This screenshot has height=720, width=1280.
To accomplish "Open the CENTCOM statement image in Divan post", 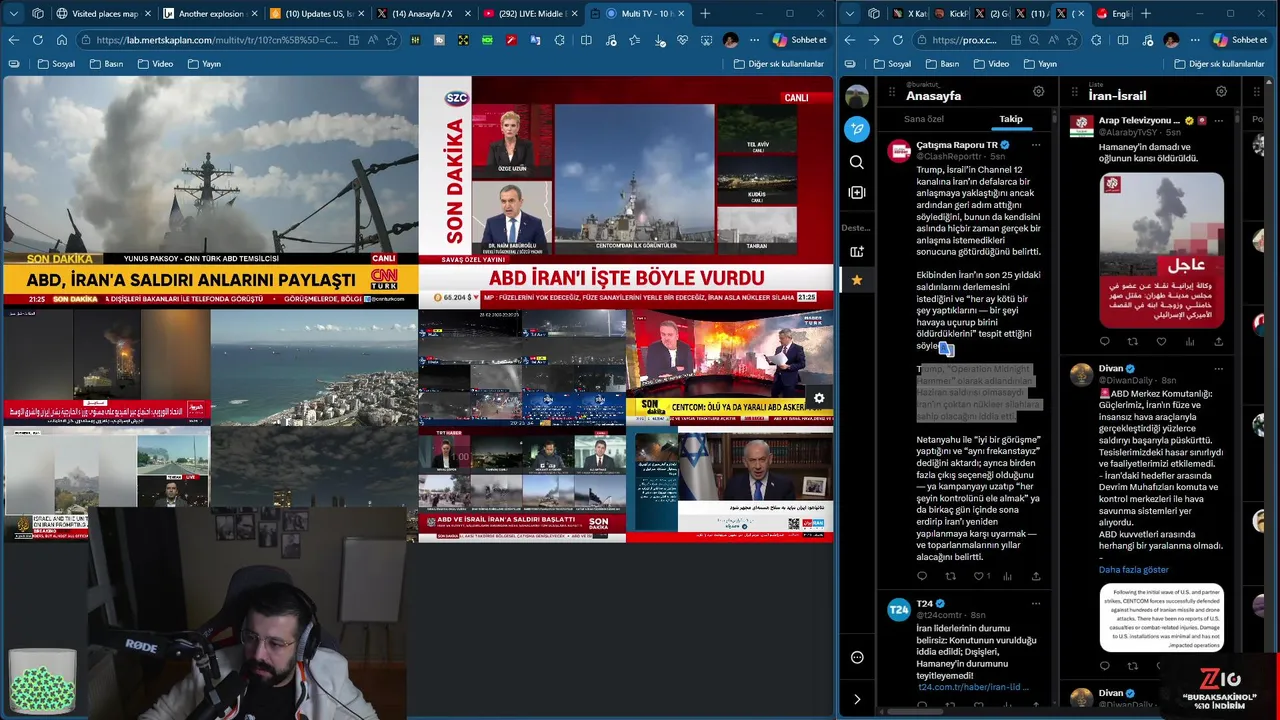I will (x=1161, y=618).
